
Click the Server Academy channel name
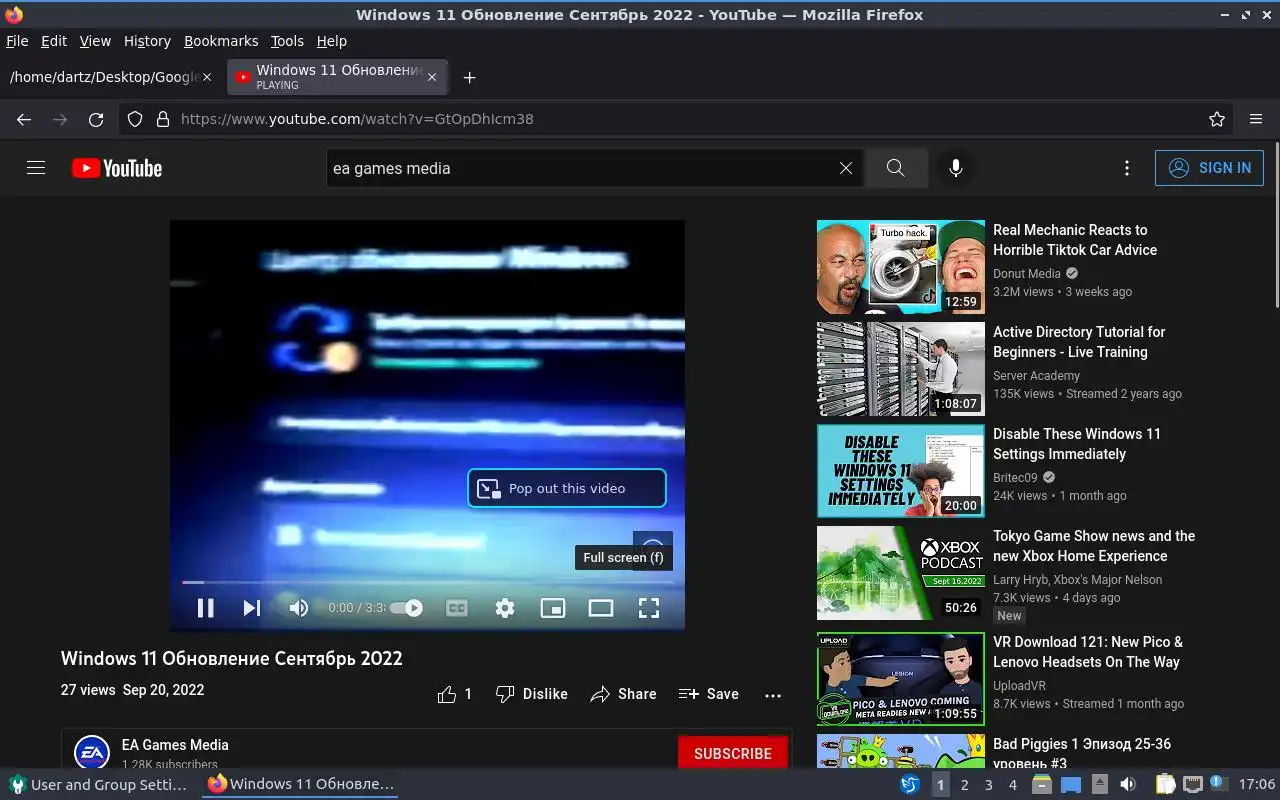1036,376
